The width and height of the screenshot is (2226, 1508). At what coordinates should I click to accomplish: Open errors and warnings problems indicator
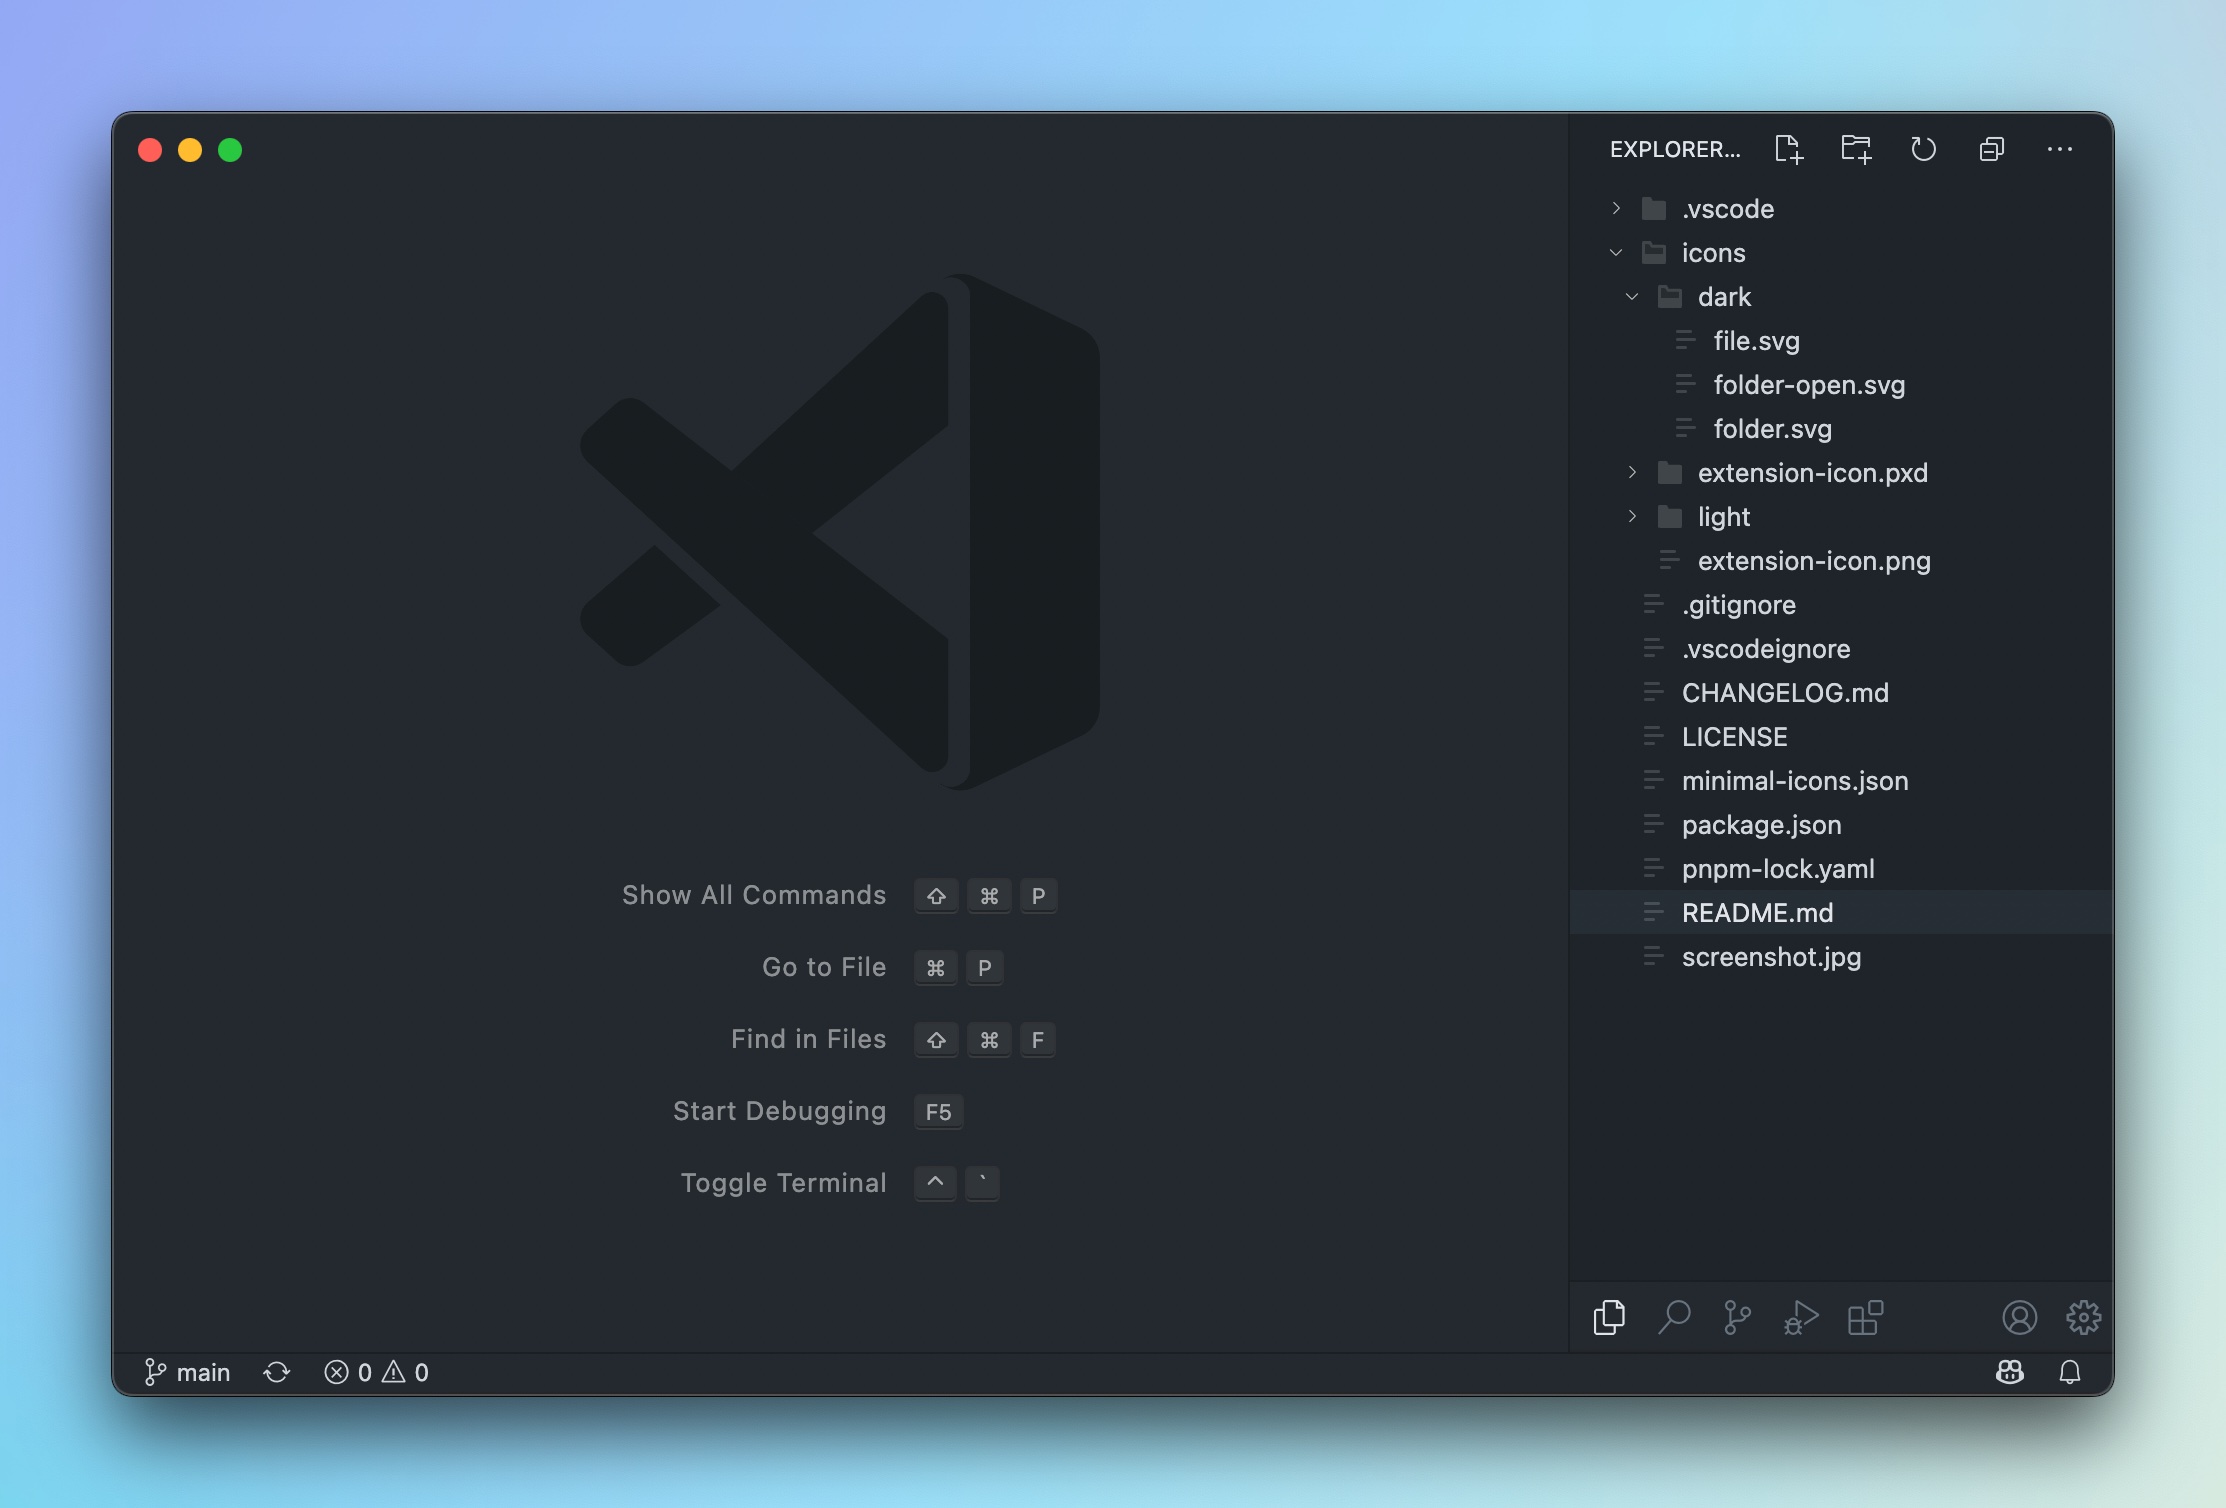[376, 1372]
